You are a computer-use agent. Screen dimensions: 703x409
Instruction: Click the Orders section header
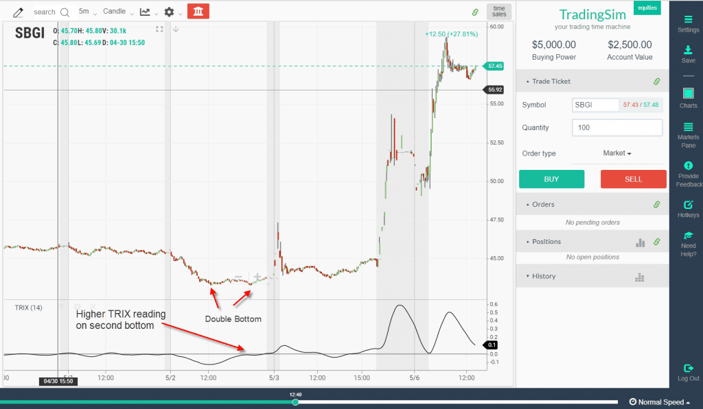[x=543, y=204]
